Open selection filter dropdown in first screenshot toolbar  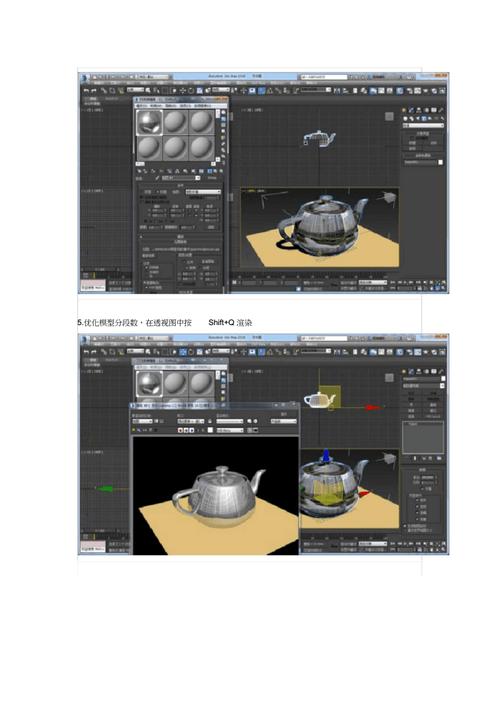(135, 90)
